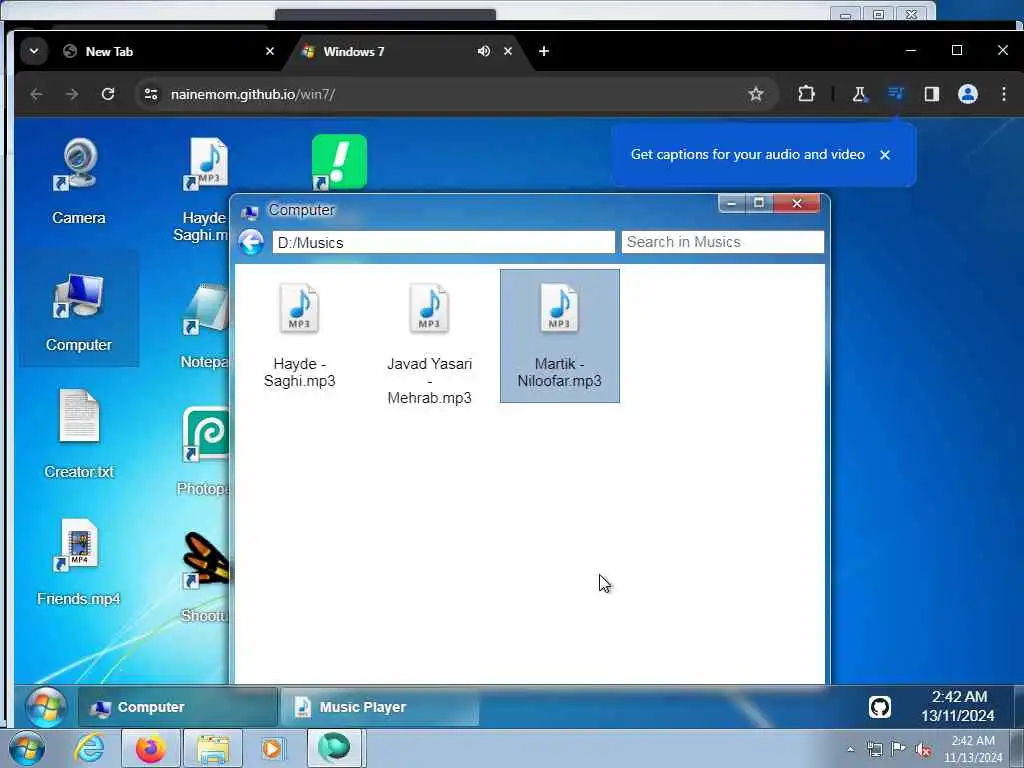The width and height of the screenshot is (1024, 768).
Task: Click the Search in Musics field
Action: tap(723, 242)
